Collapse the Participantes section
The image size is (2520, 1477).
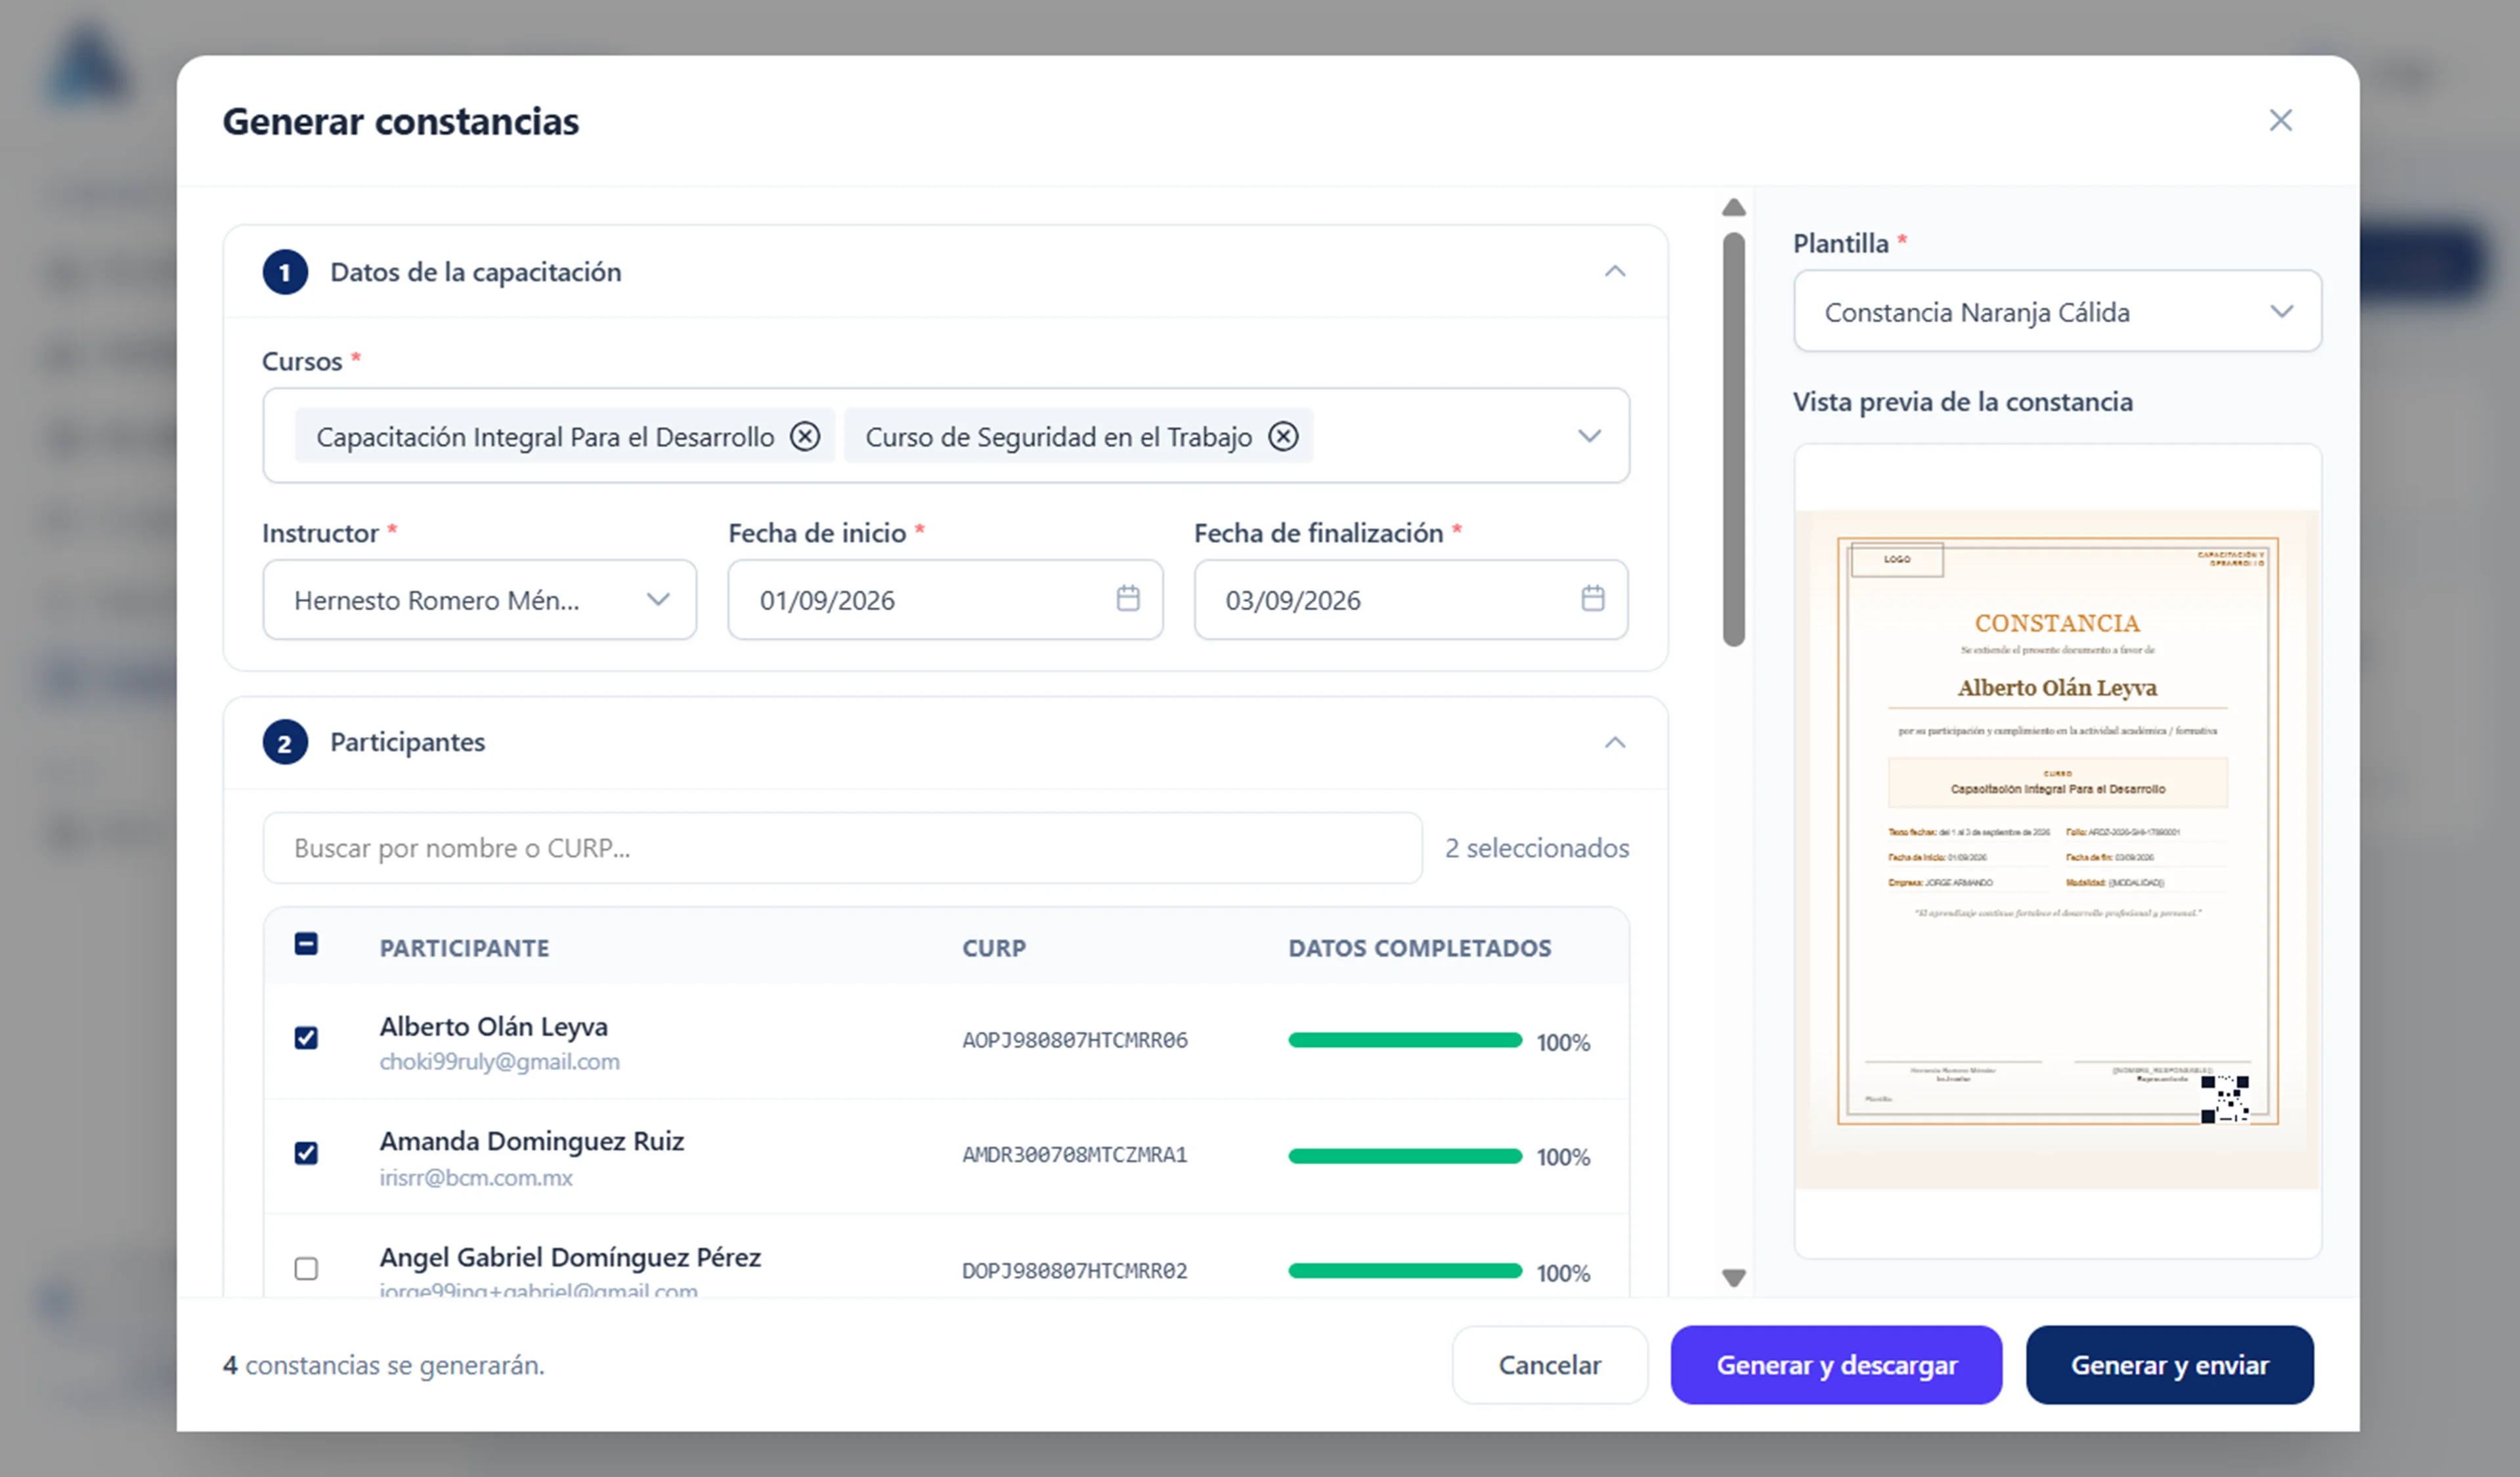click(x=1615, y=742)
